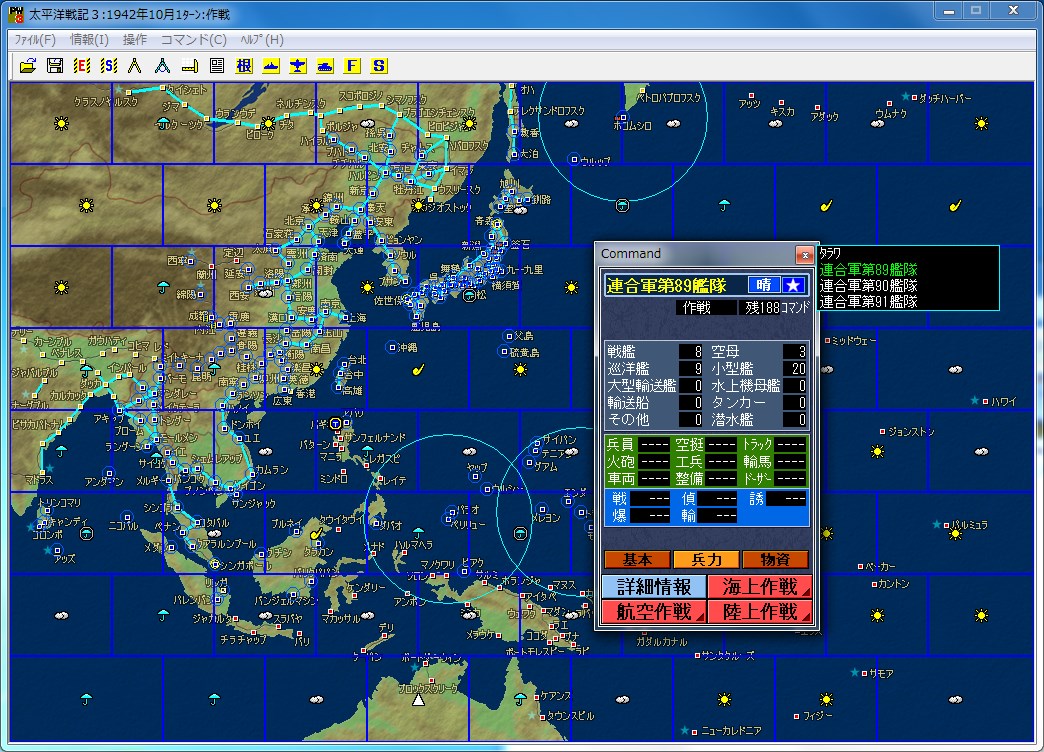Click the white triangle marker in Australia
Image resolution: width=1044 pixels, height=752 pixels.
pyautogui.click(x=418, y=699)
